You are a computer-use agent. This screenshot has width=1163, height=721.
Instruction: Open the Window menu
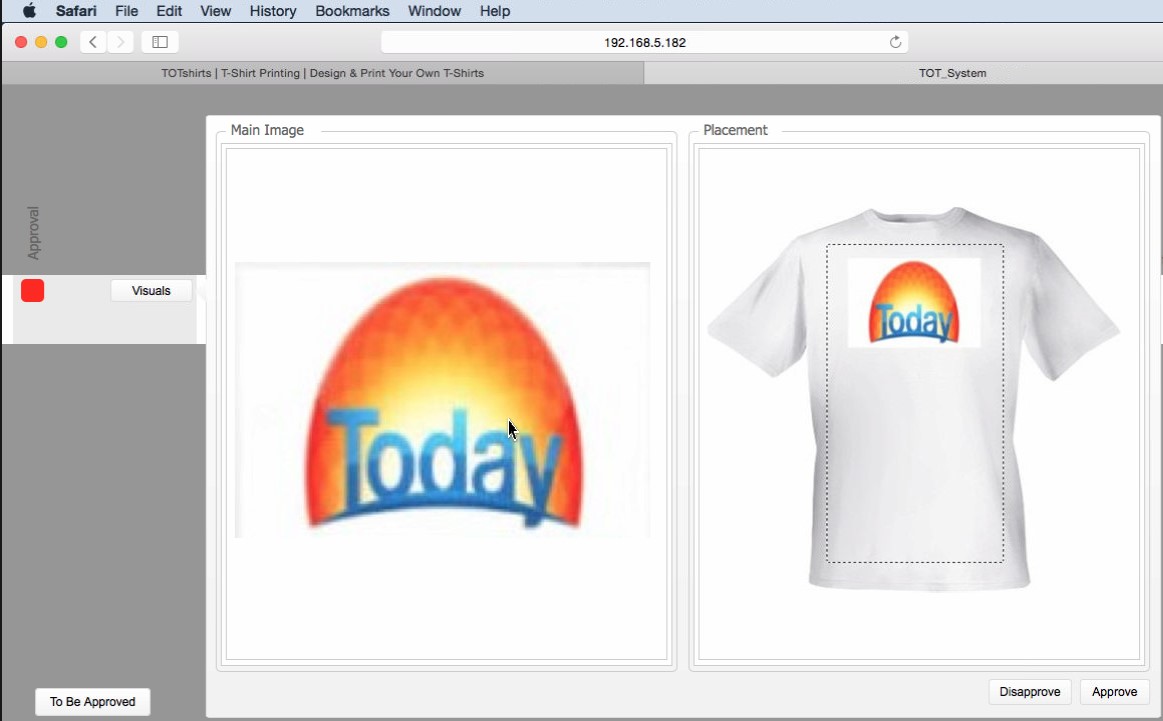(x=435, y=11)
